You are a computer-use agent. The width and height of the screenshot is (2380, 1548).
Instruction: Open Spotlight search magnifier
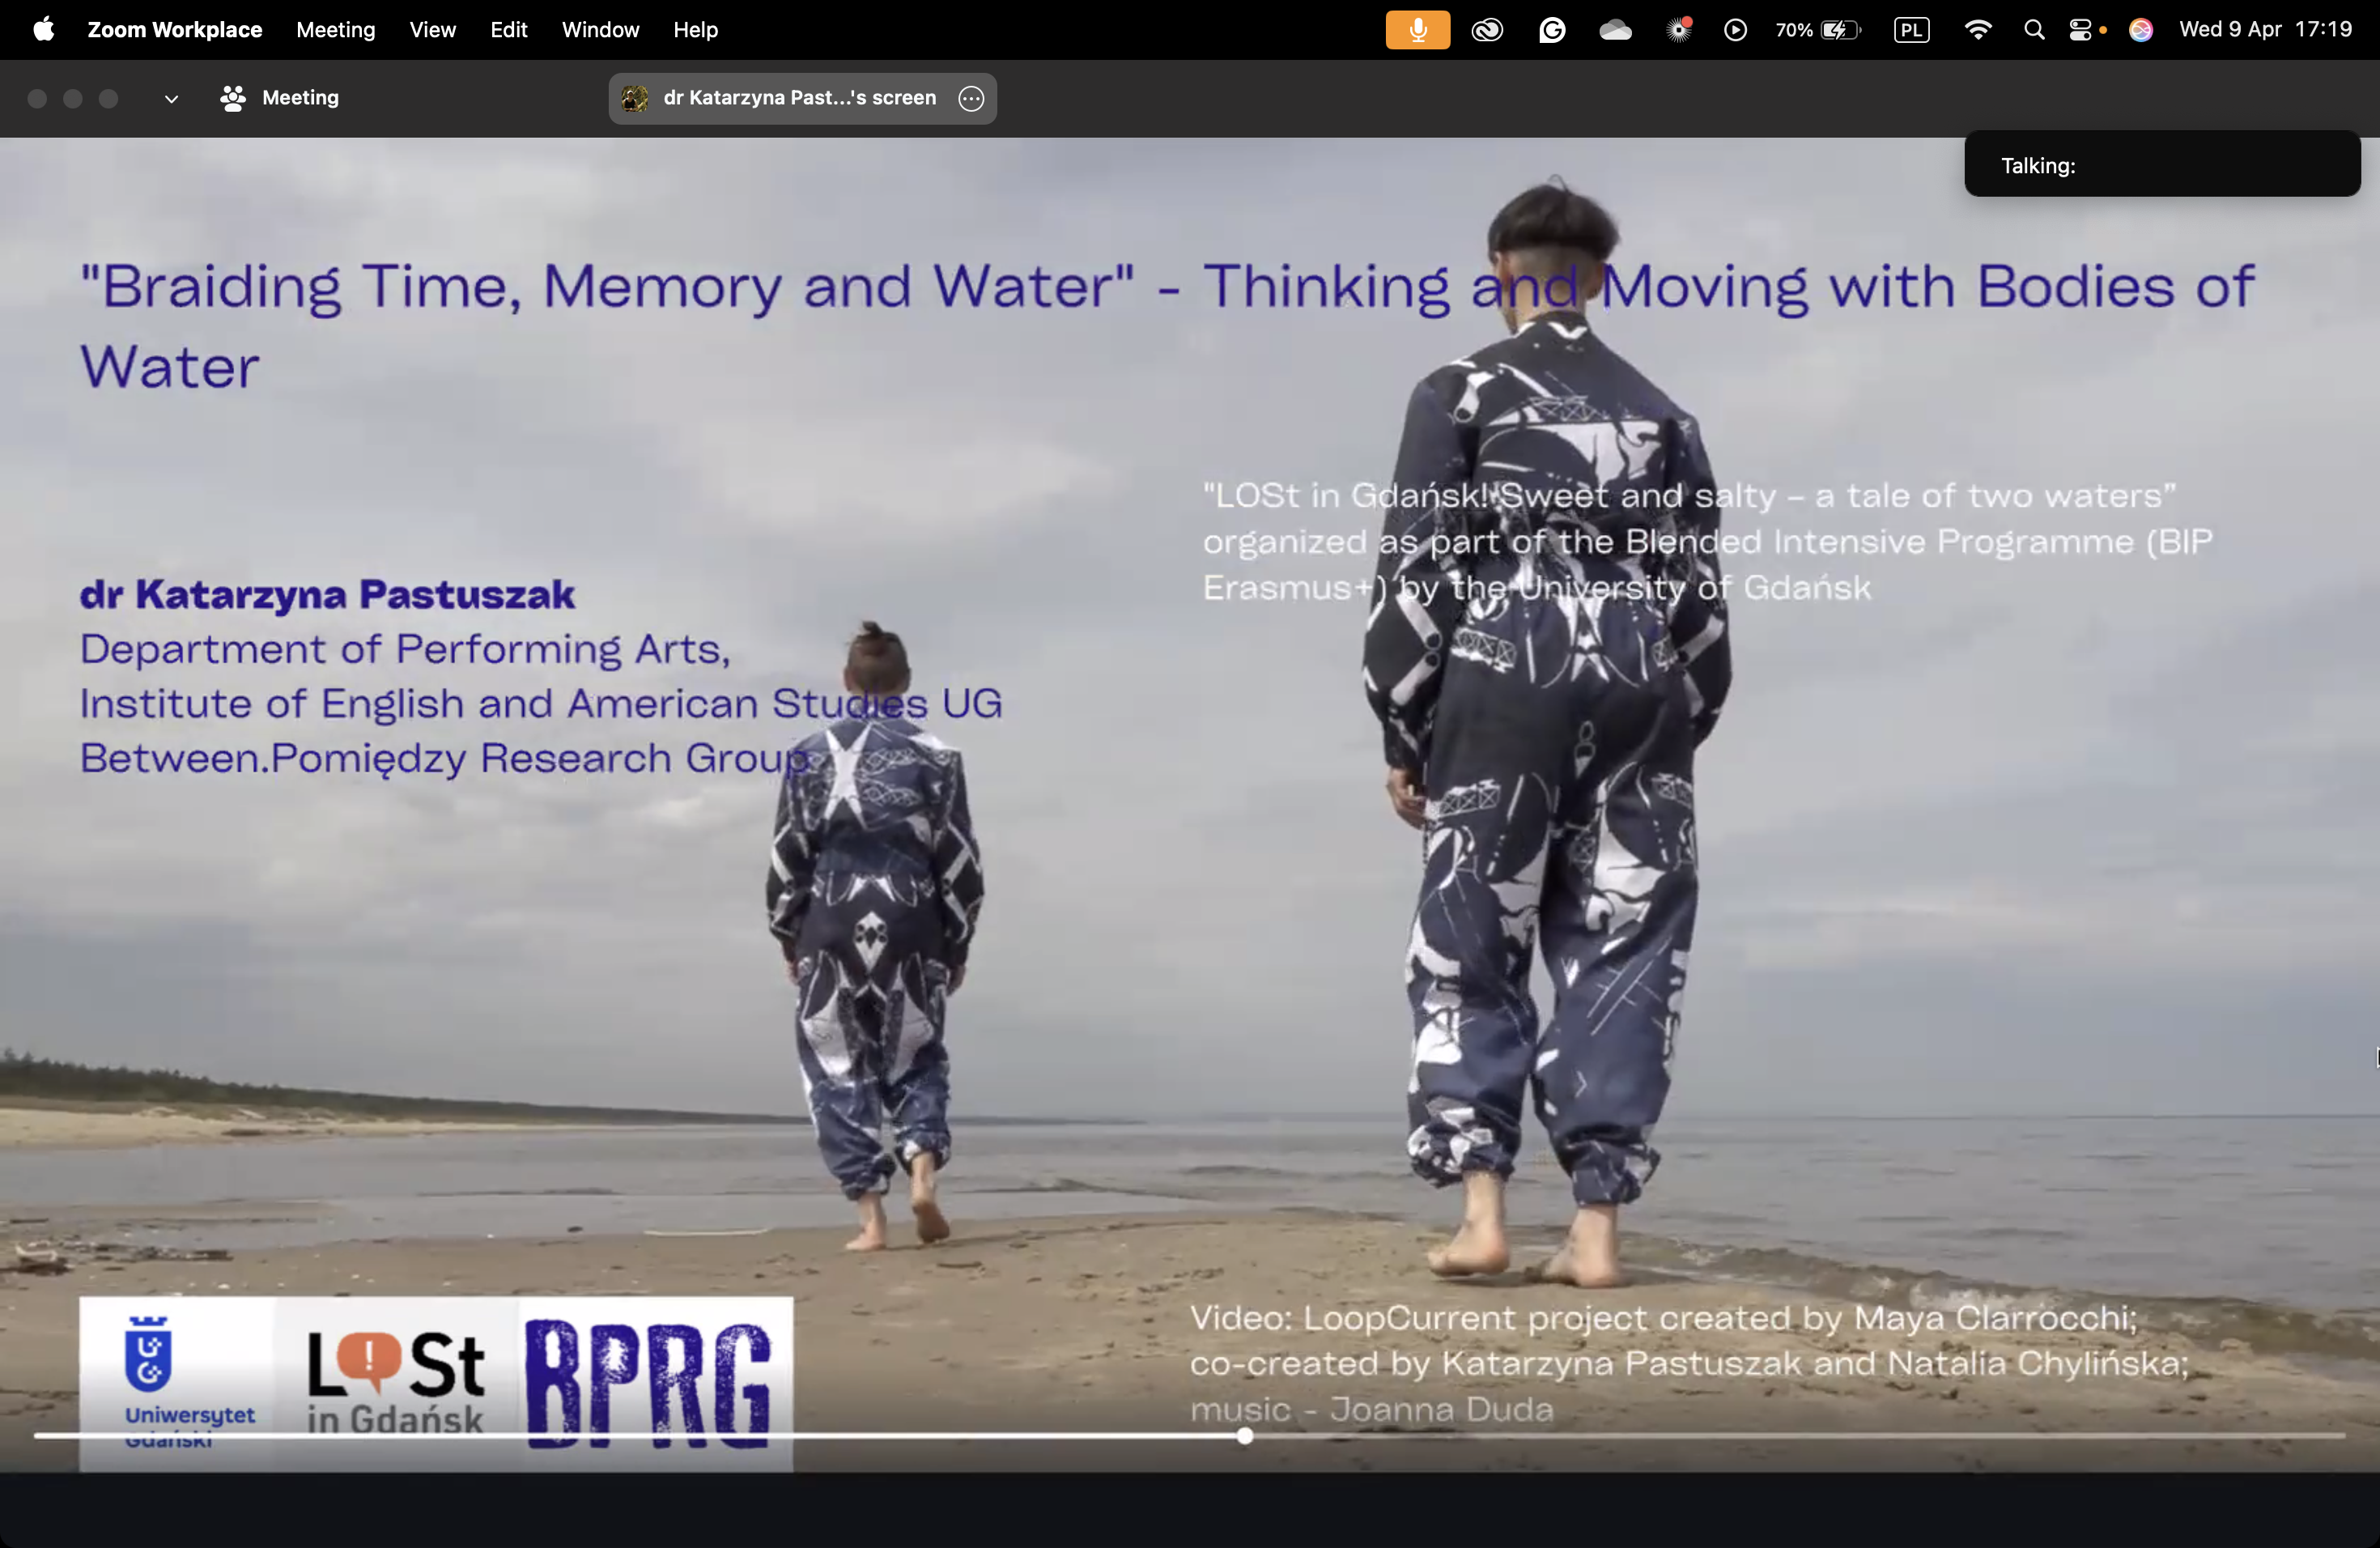pyautogui.click(x=2033, y=30)
